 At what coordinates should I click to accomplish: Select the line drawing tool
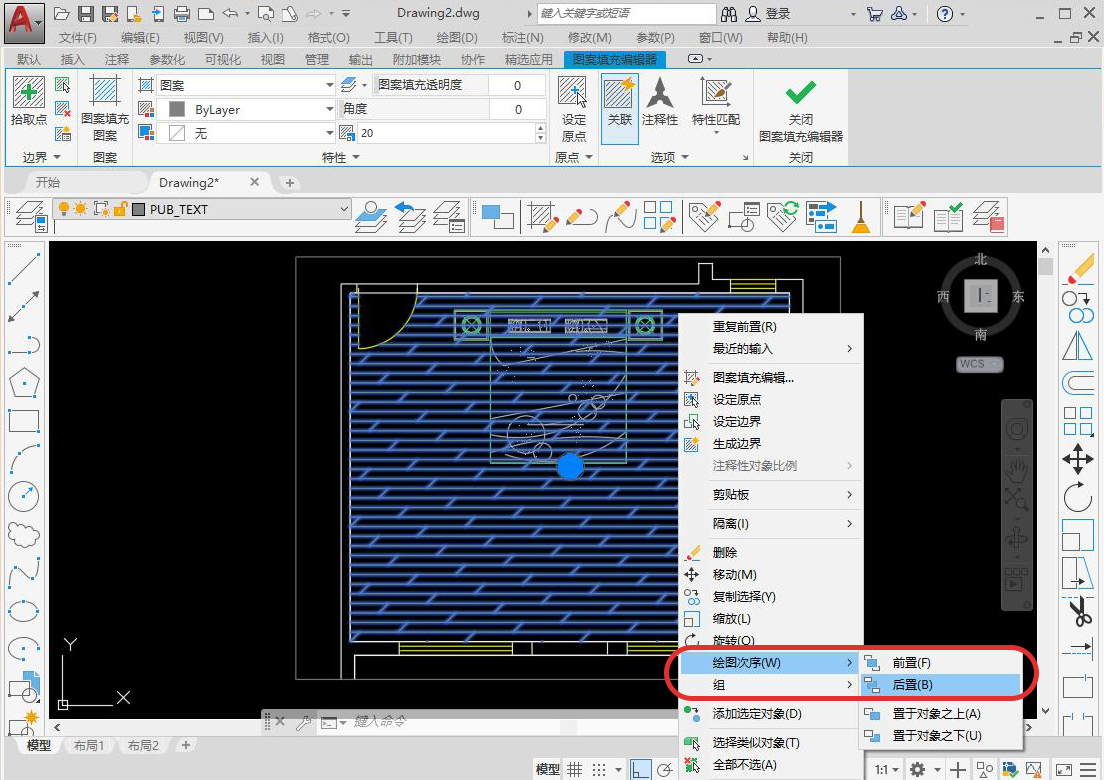(23, 269)
